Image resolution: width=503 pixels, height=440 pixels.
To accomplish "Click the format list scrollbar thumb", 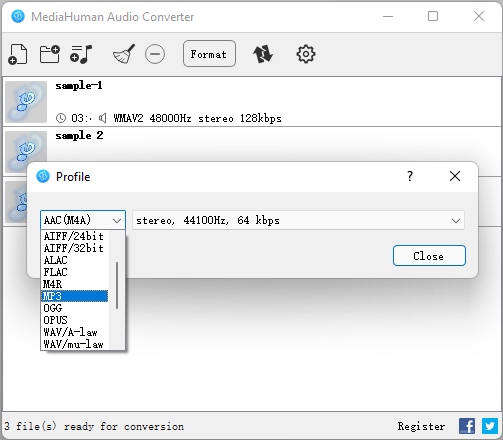I will pos(117,285).
